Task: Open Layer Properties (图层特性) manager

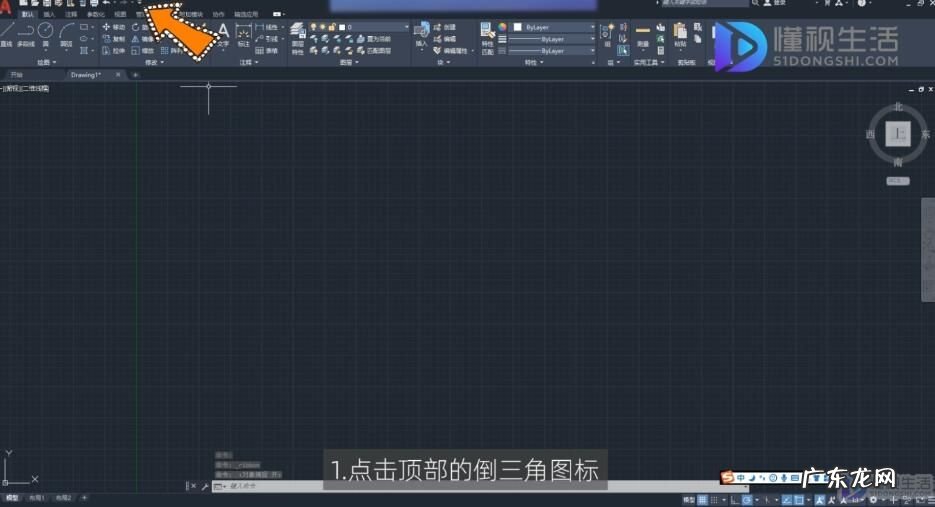Action: (298, 38)
